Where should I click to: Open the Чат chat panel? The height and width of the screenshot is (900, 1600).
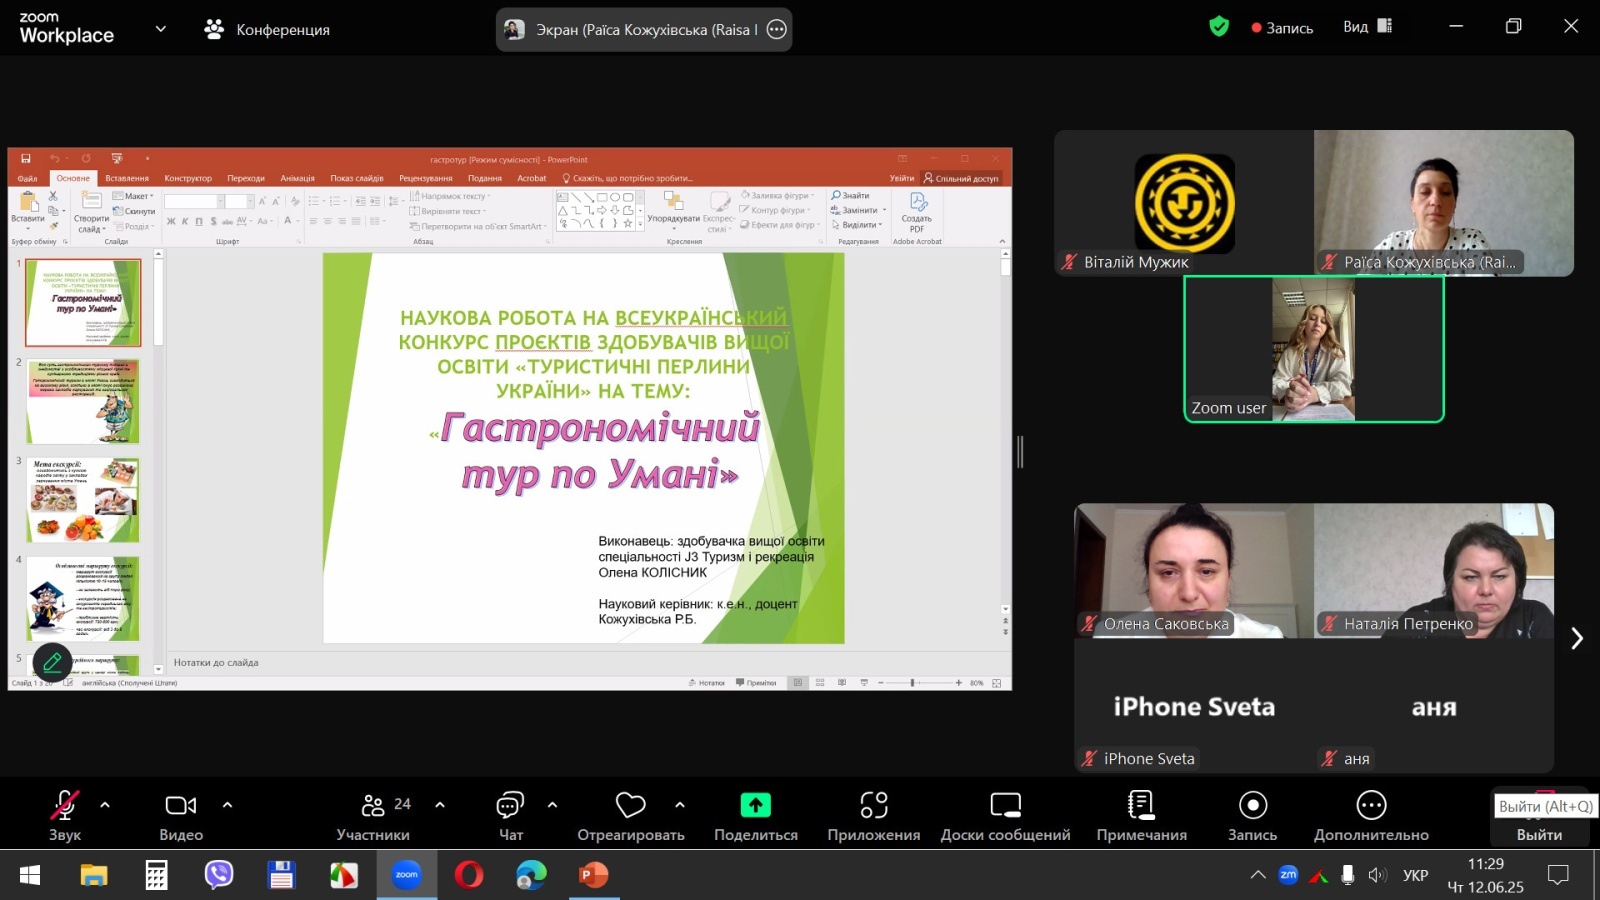(x=511, y=815)
